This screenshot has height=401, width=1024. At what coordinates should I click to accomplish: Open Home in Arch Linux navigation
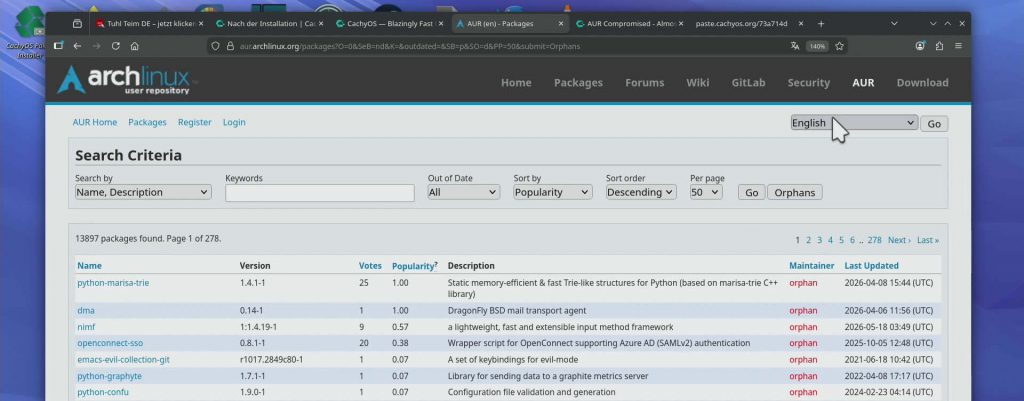pos(516,82)
